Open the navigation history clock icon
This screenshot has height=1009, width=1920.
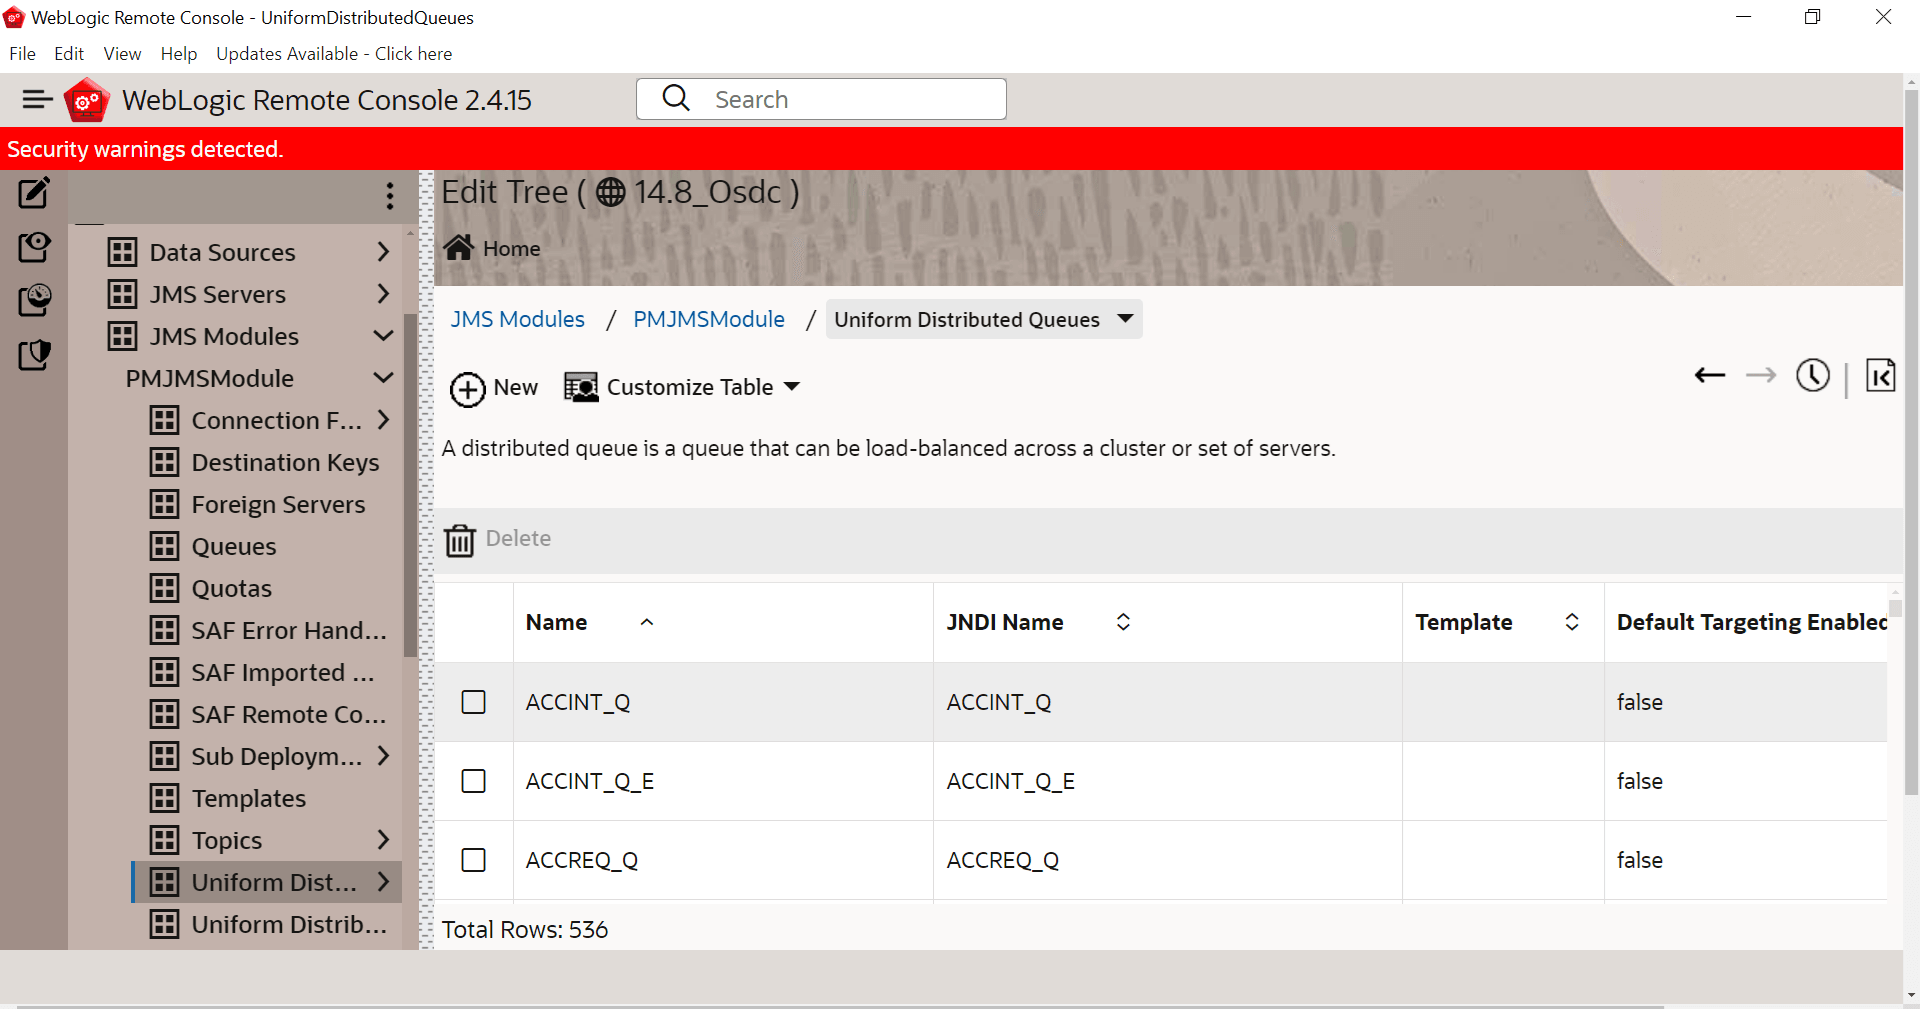click(1813, 375)
